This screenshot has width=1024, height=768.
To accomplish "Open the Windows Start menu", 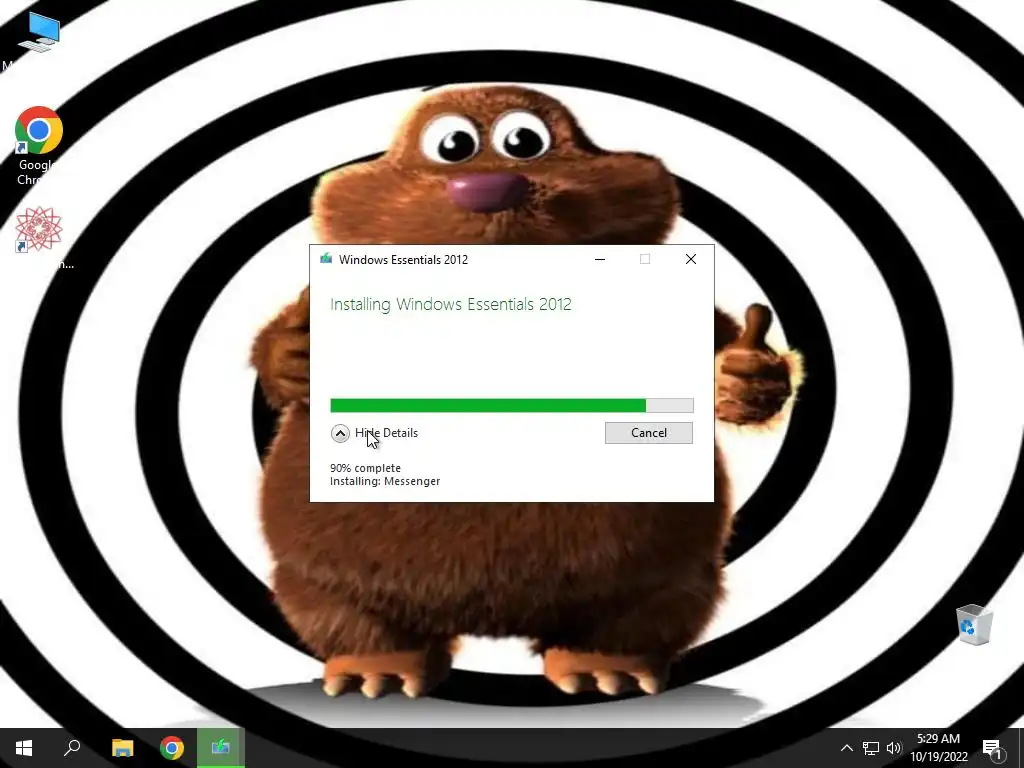I will click(24, 748).
